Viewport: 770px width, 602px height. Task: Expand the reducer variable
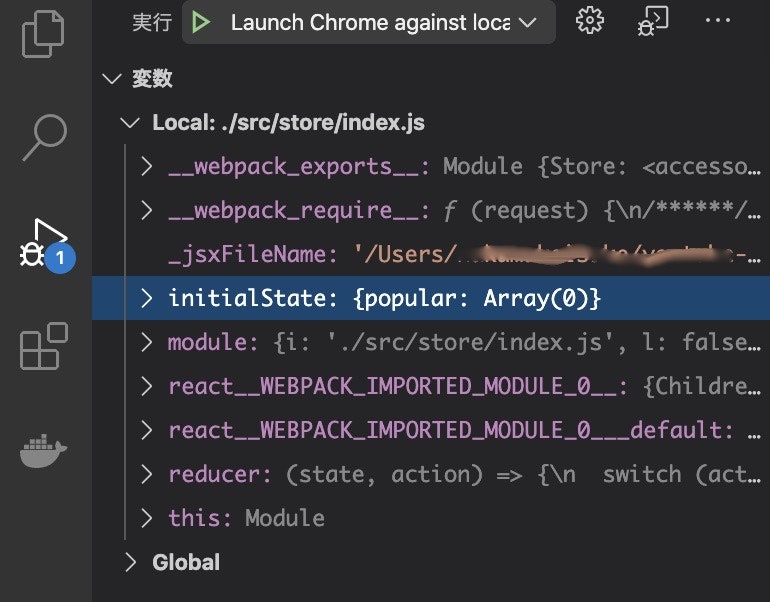tap(146, 474)
